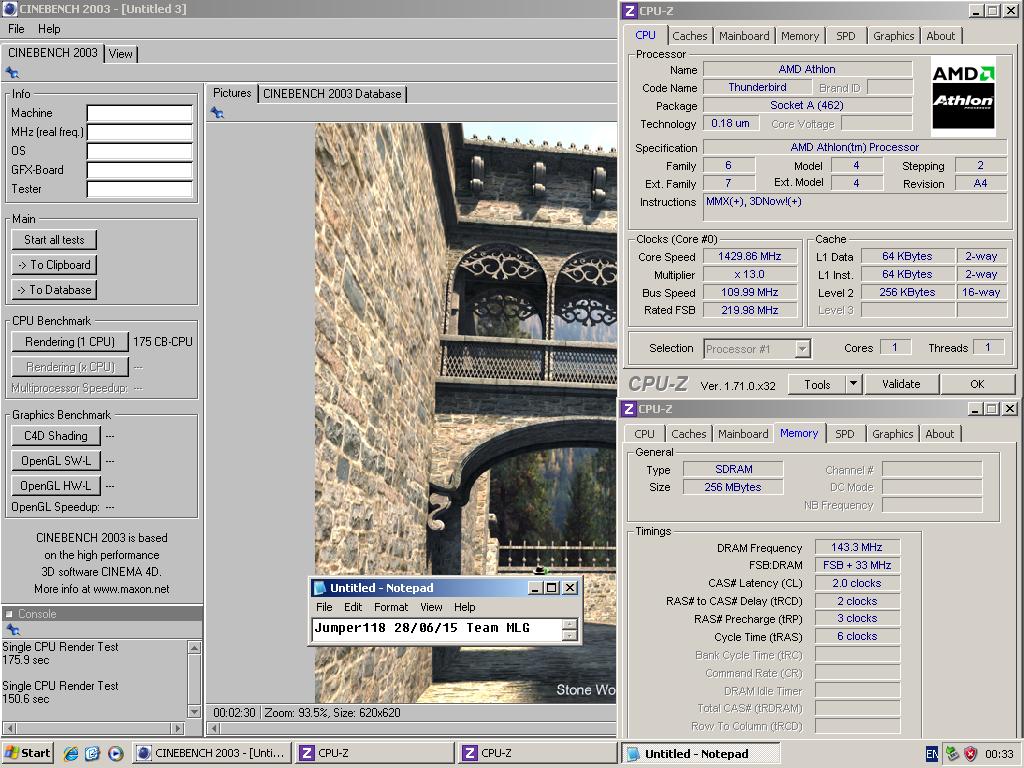Click the pin icon in Pictures panel
1024x768 pixels.
[x=217, y=113]
